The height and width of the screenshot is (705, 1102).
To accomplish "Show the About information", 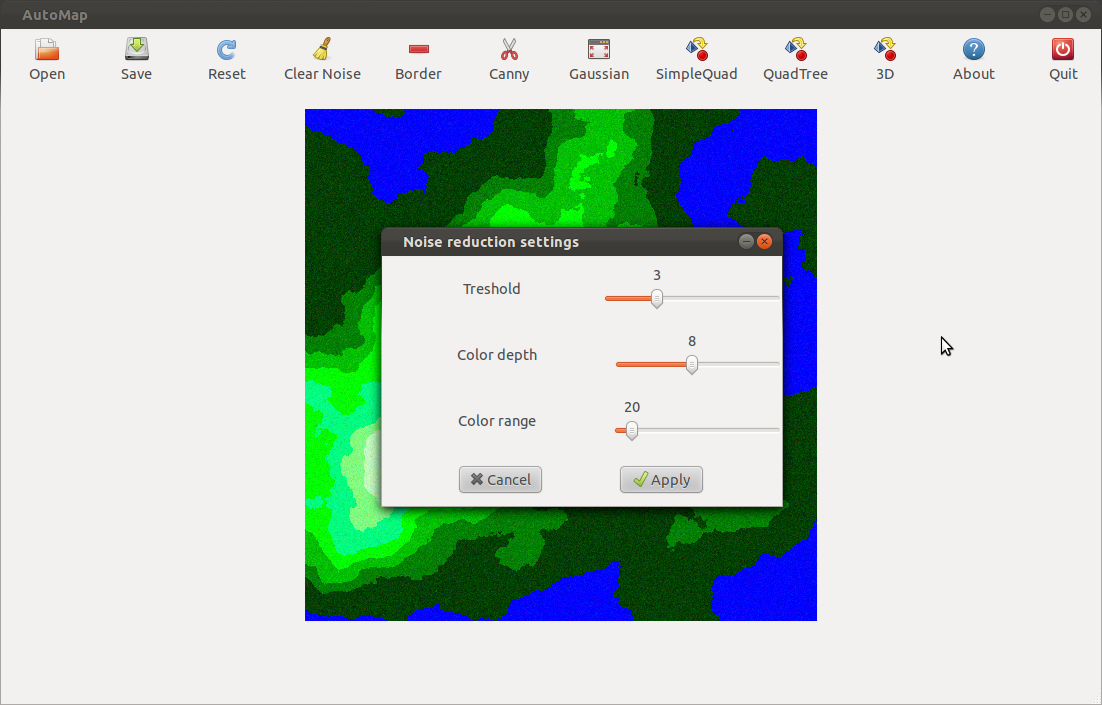I will (x=973, y=50).
